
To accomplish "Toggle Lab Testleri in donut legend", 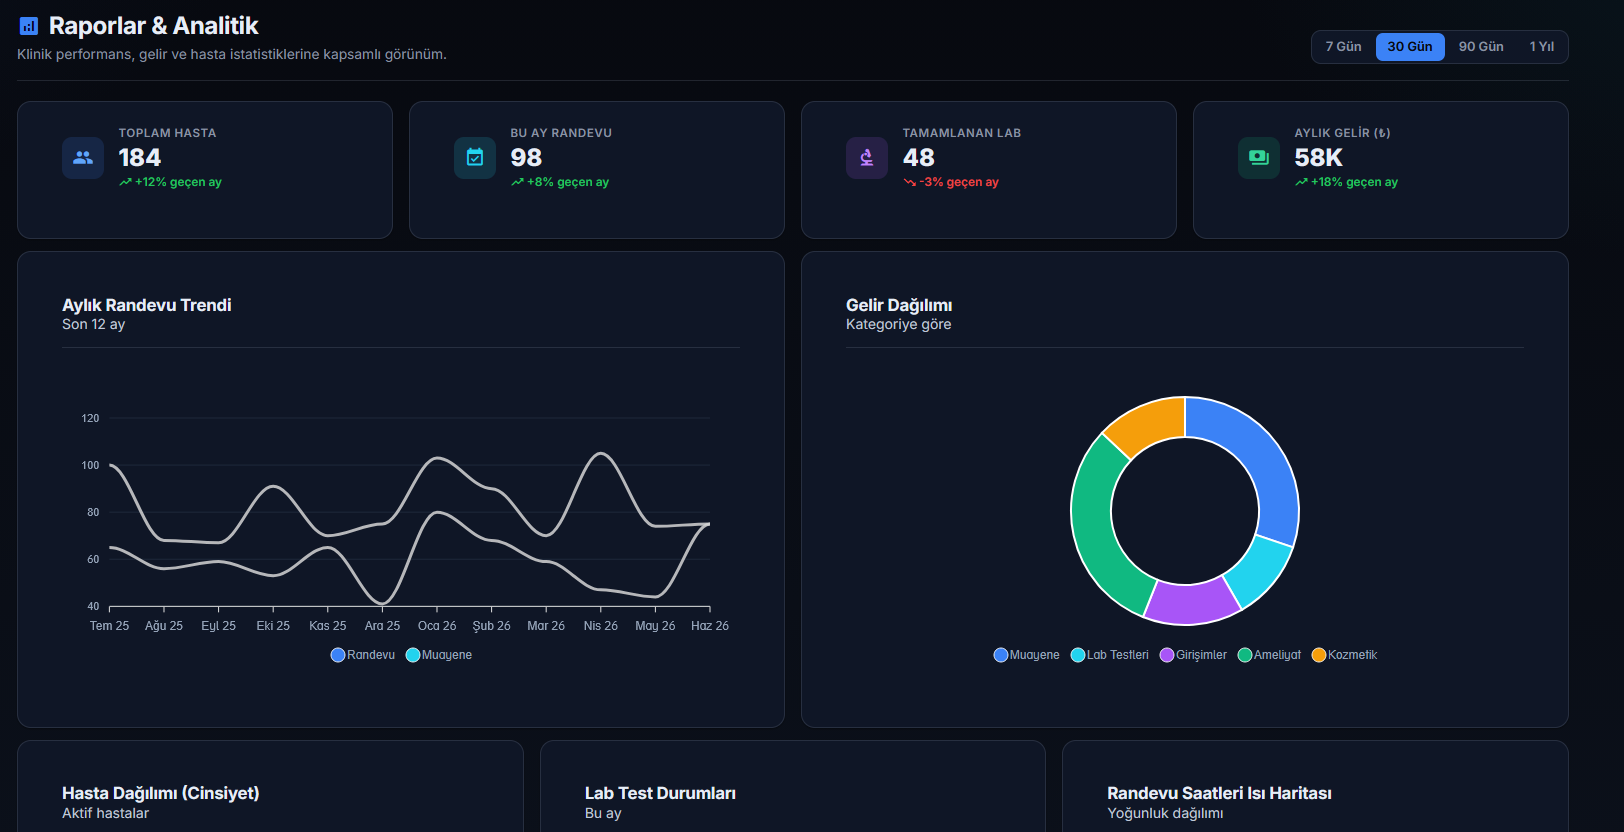I will (1110, 655).
